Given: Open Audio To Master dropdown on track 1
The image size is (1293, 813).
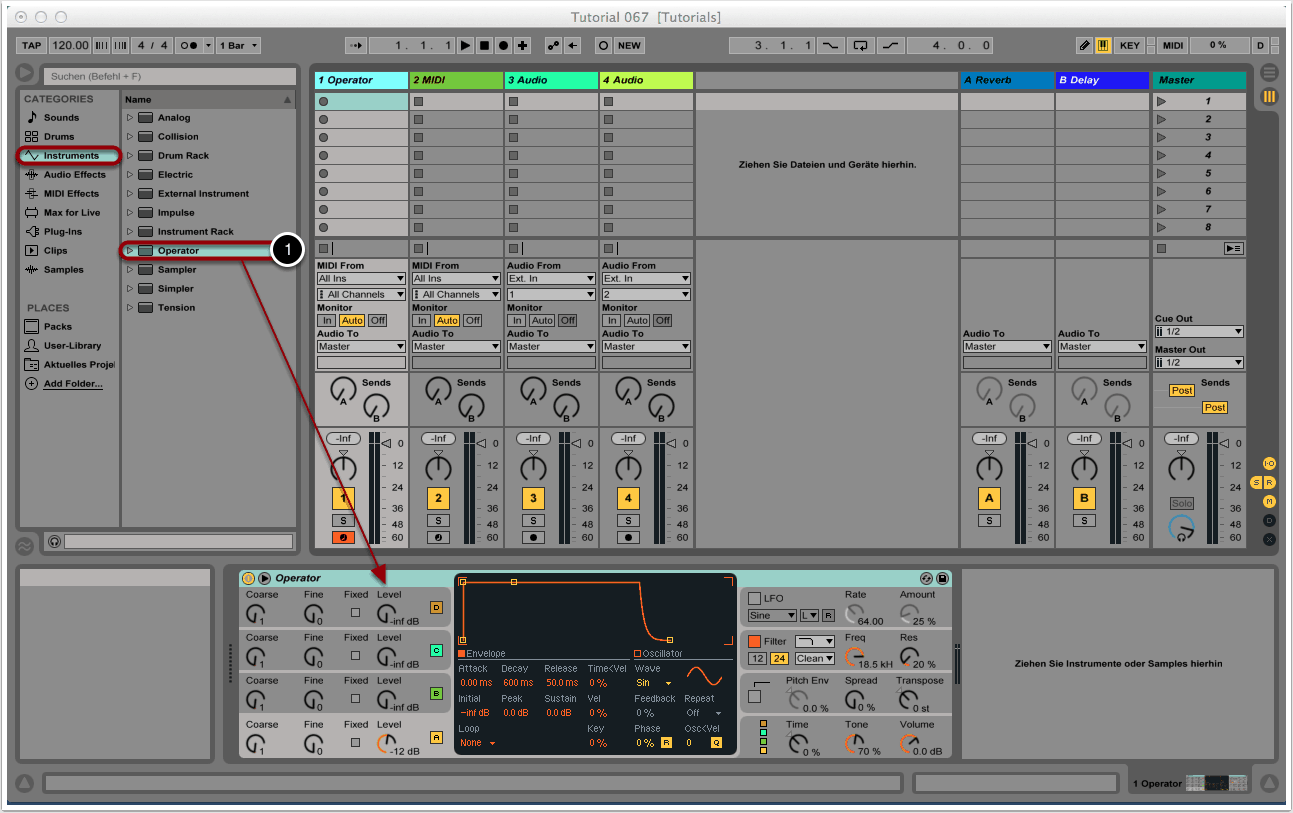Looking at the screenshot, I should click(361, 346).
